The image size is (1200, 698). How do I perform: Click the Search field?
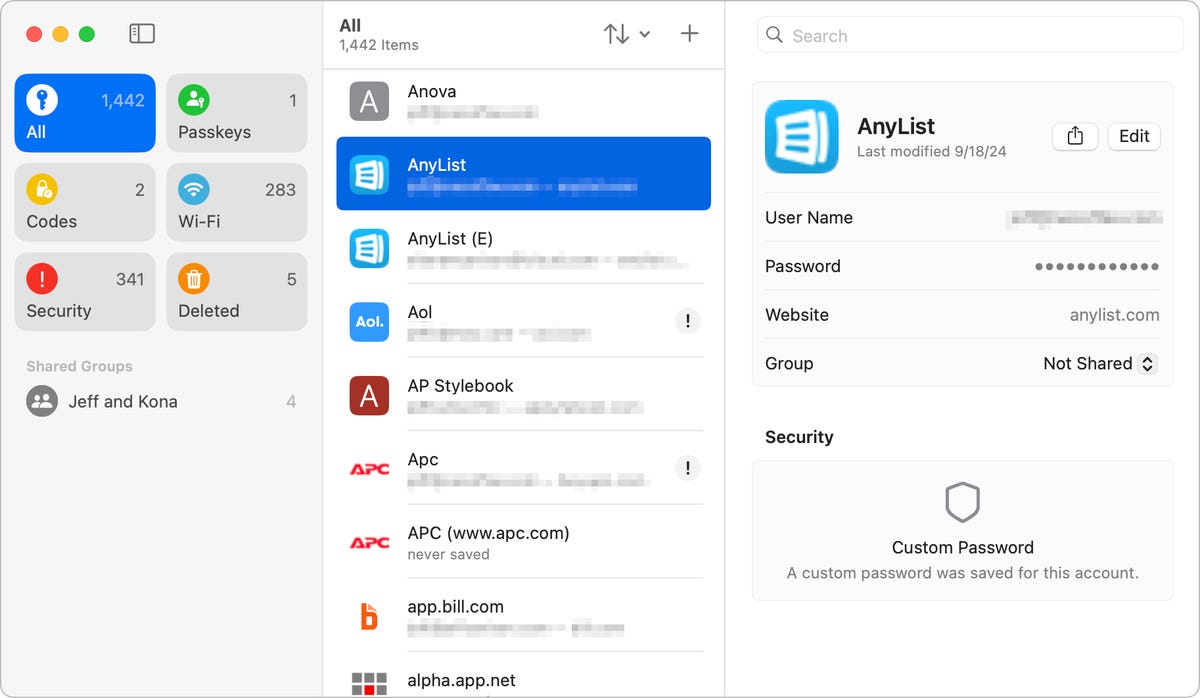point(970,35)
